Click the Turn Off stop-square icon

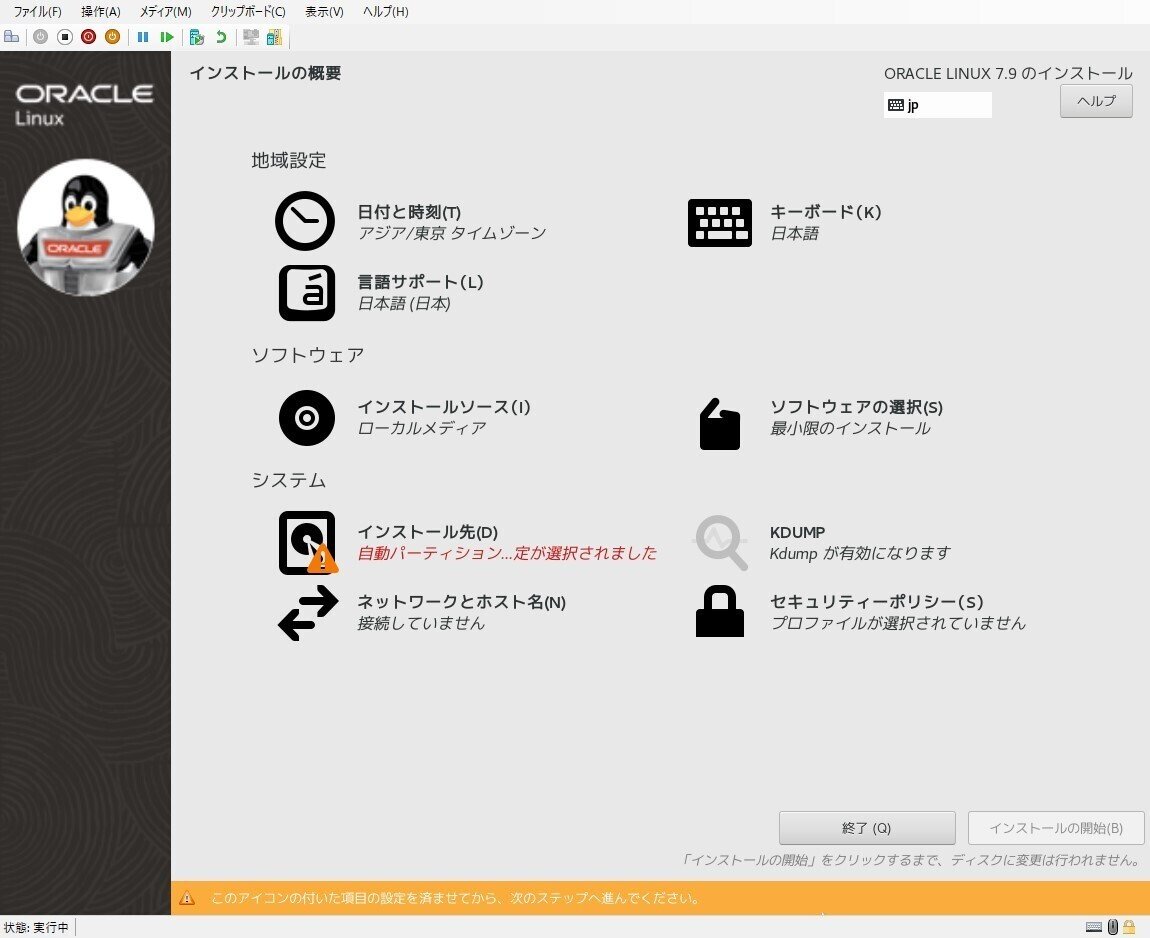[65, 37]
